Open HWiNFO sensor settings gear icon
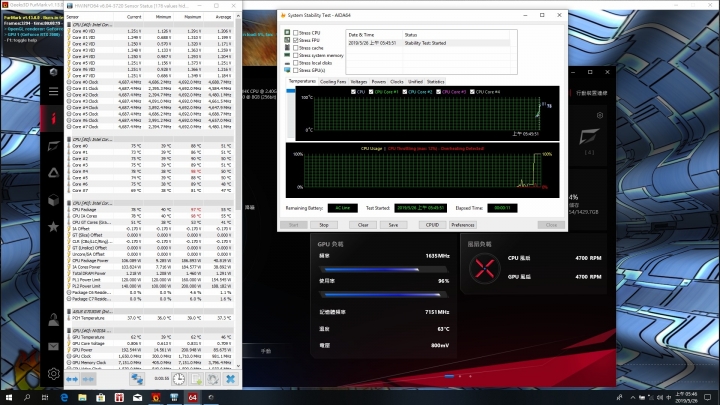 (x=213, y=379)
